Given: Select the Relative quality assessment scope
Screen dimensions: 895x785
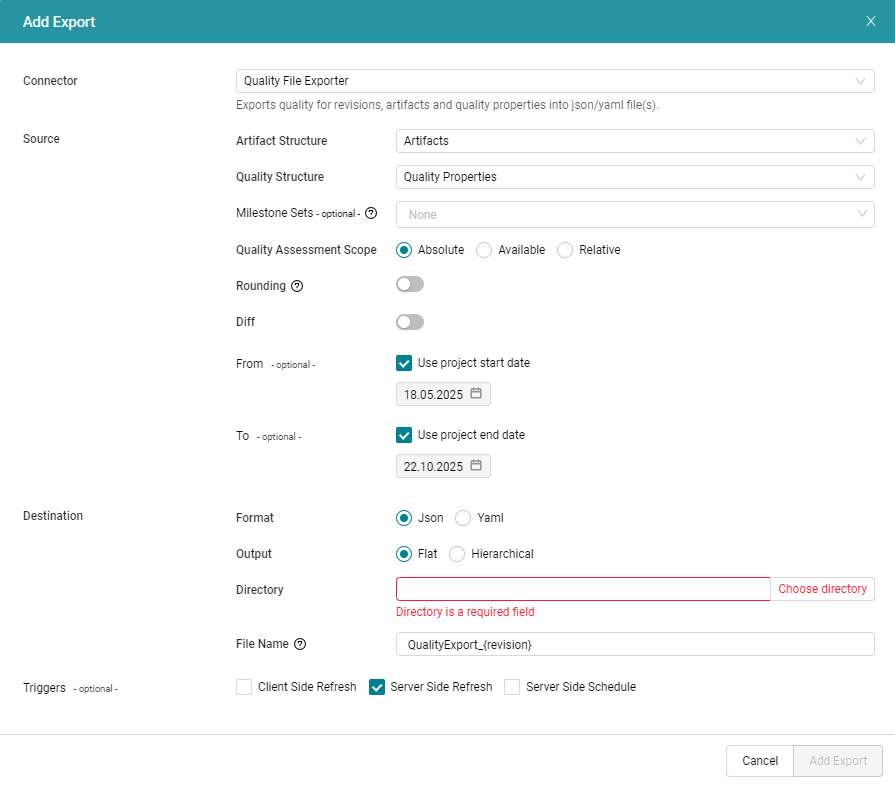Looking at the screenshot, I should (565, 250).
